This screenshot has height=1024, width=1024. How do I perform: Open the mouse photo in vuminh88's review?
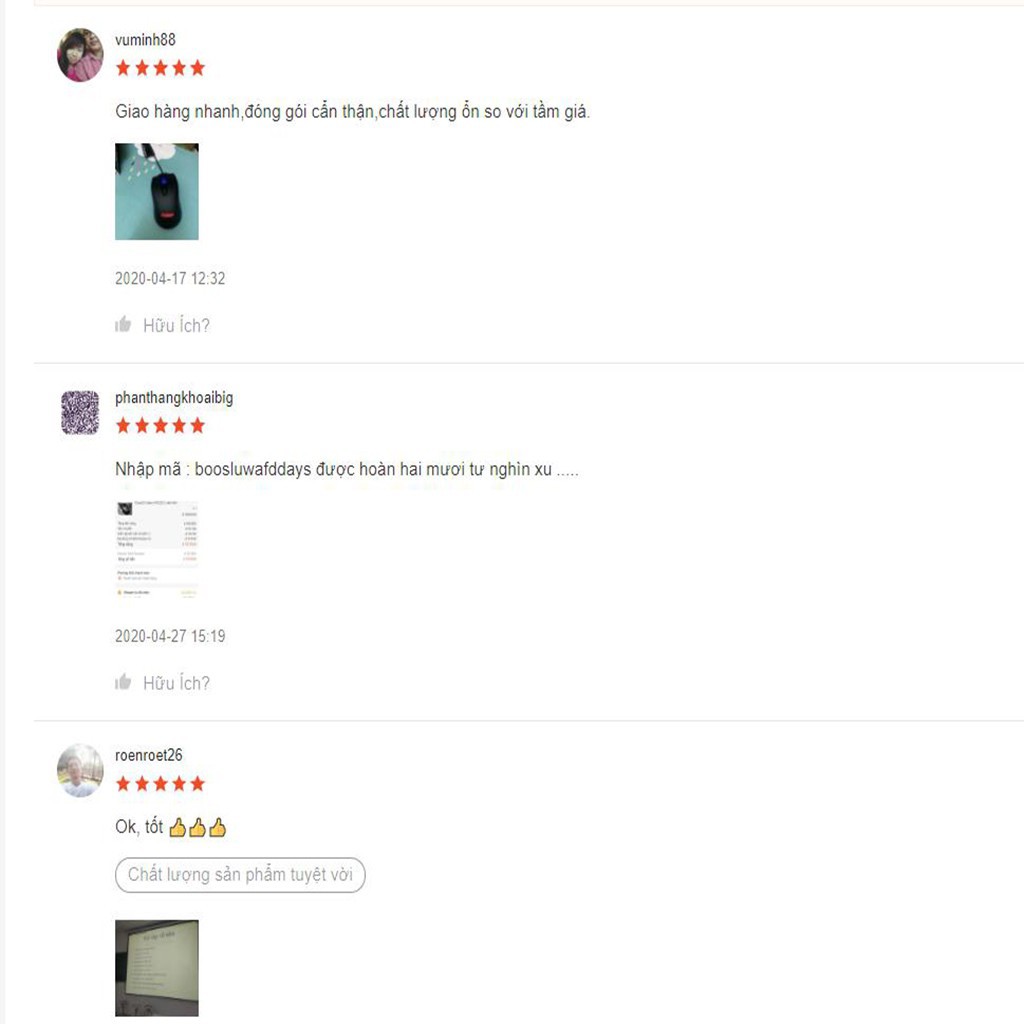[x=157, y=191]
